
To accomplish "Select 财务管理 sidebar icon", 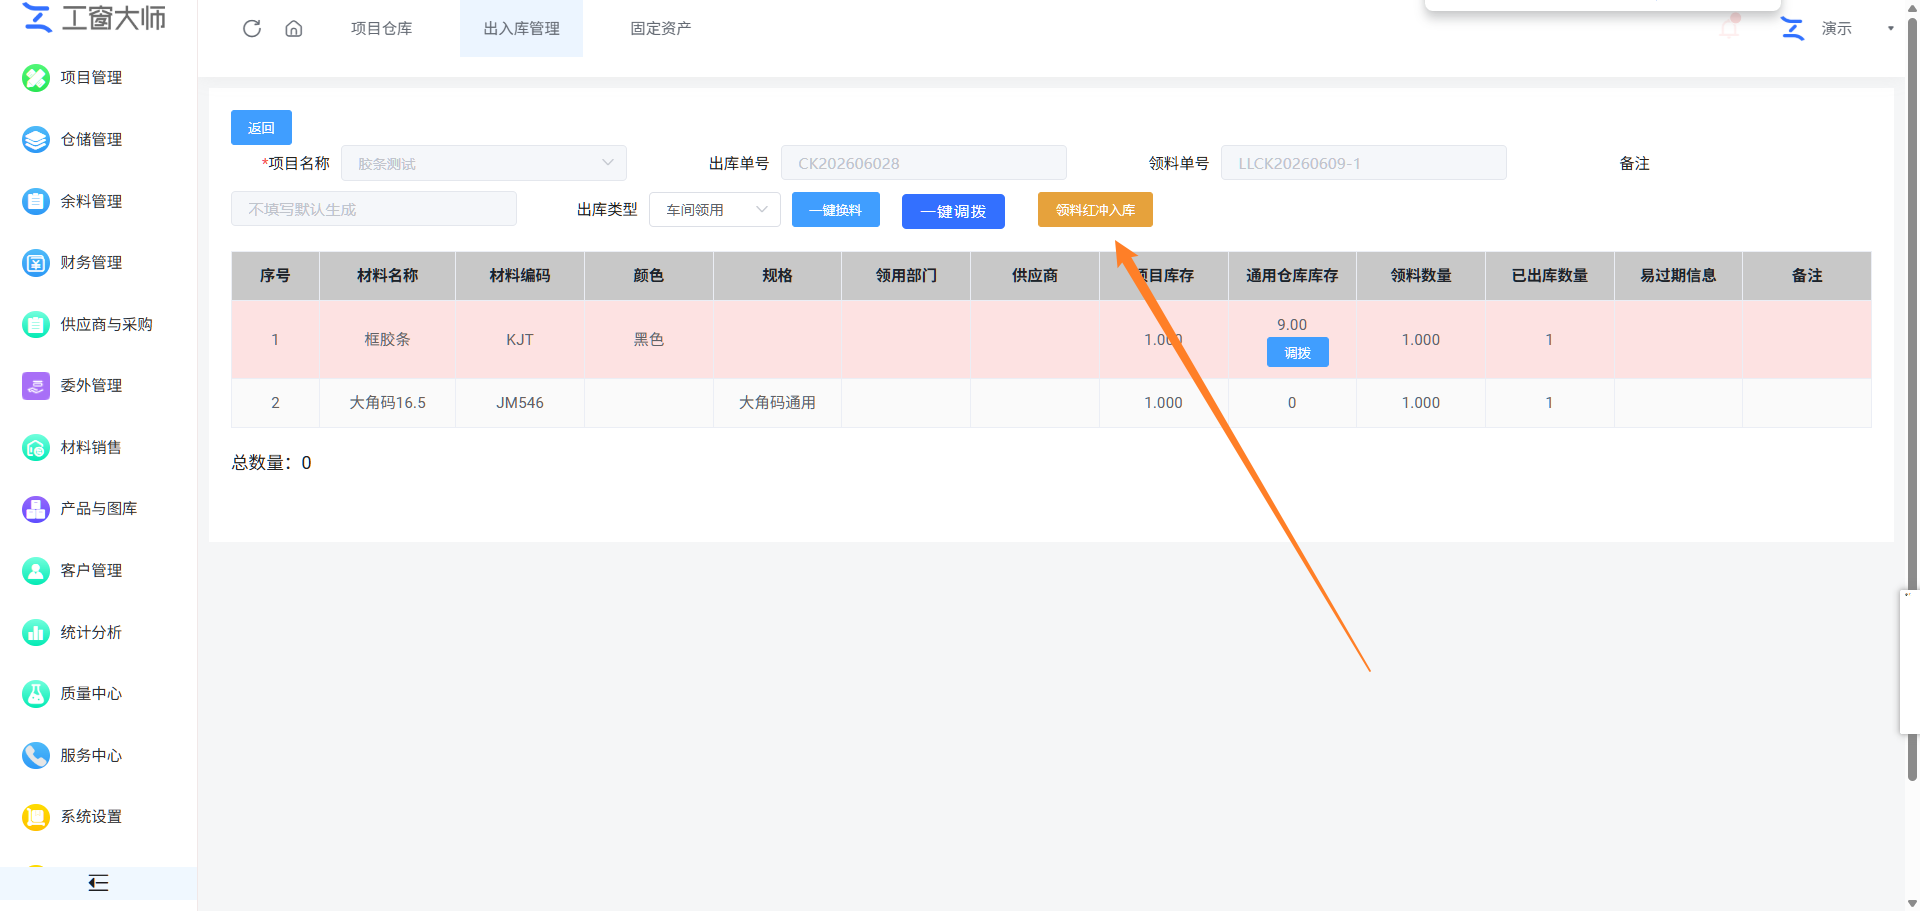I will [36, 263].
